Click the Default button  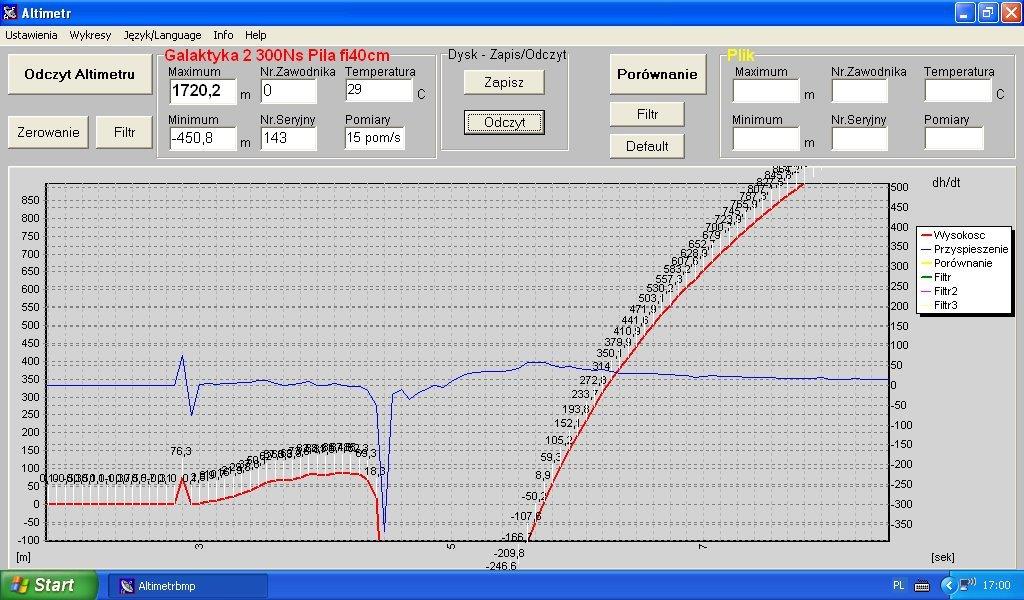[x=647, y=146]
